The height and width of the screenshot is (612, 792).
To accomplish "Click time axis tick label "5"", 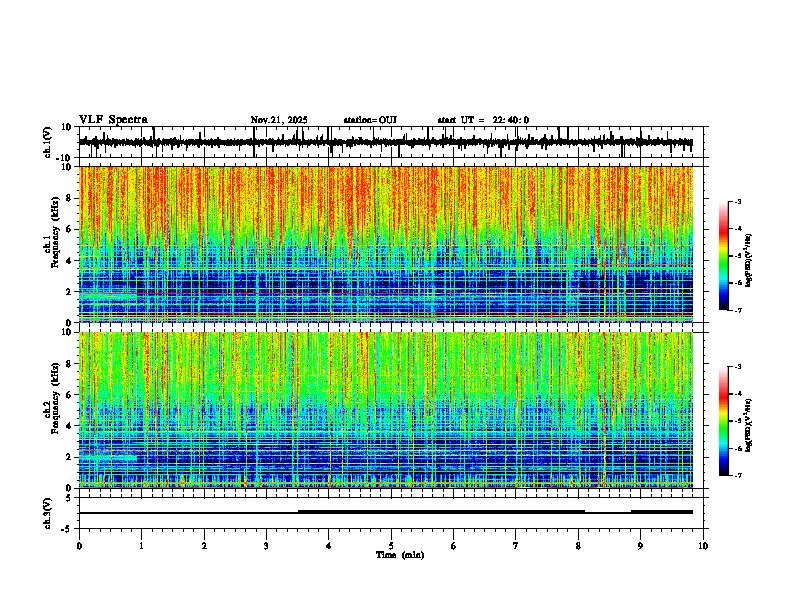I will click(391, 546).
